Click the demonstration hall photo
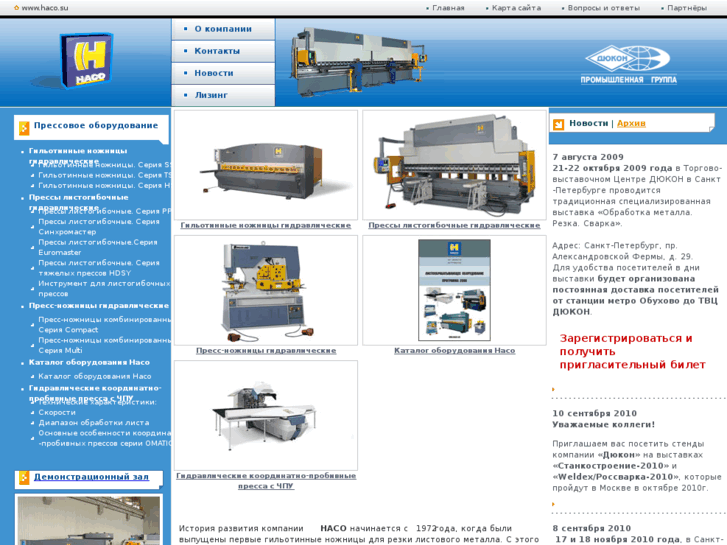The image size is (727, 545). tap(89, 520)
